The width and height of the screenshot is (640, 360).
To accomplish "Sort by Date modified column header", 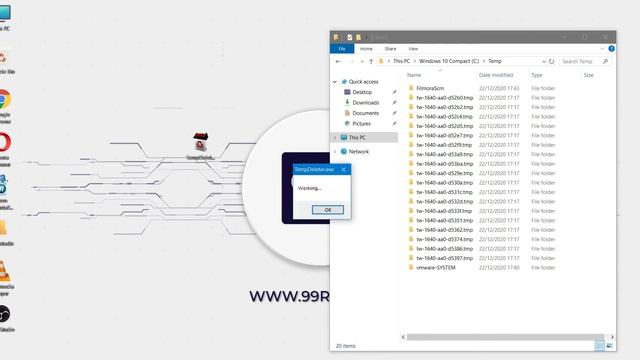I will pos(496,75).
